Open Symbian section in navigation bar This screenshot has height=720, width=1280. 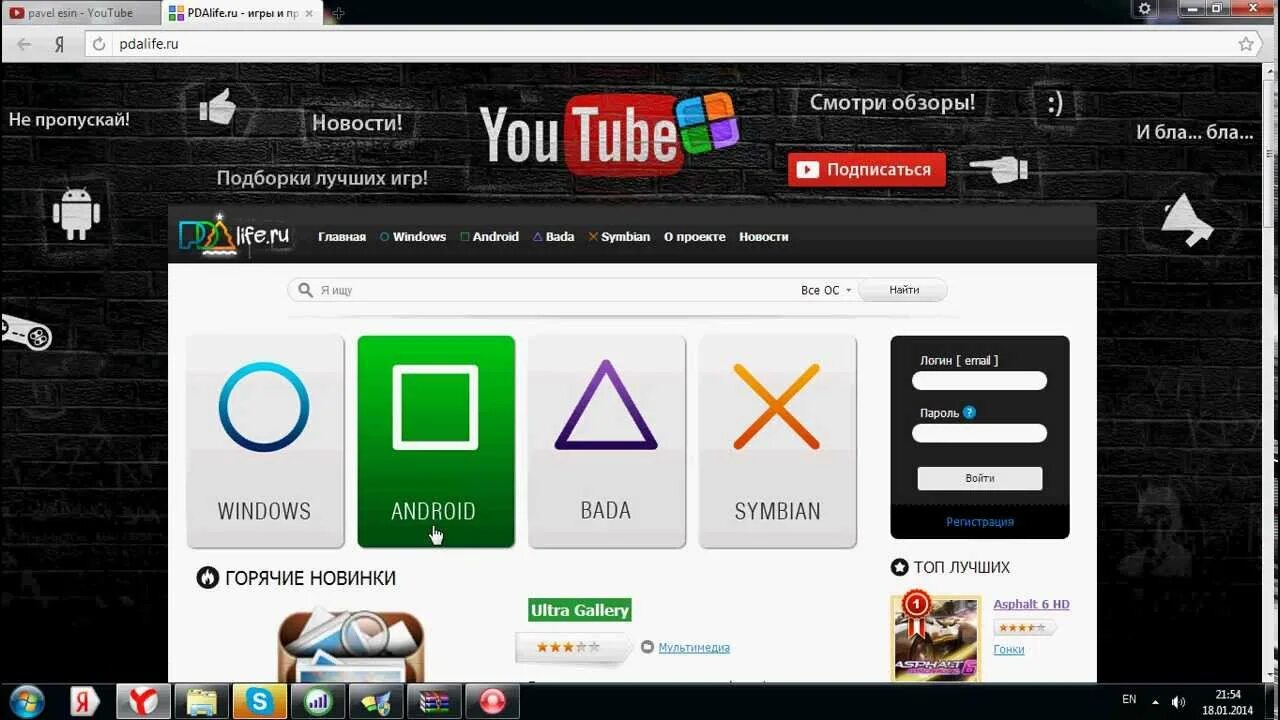(x=619, y=237)
